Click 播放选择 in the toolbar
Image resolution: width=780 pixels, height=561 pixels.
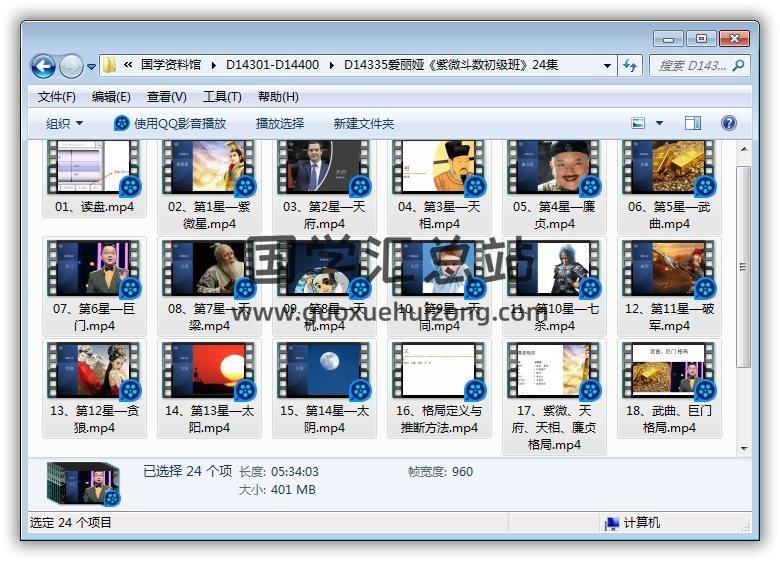click(280, 123)
